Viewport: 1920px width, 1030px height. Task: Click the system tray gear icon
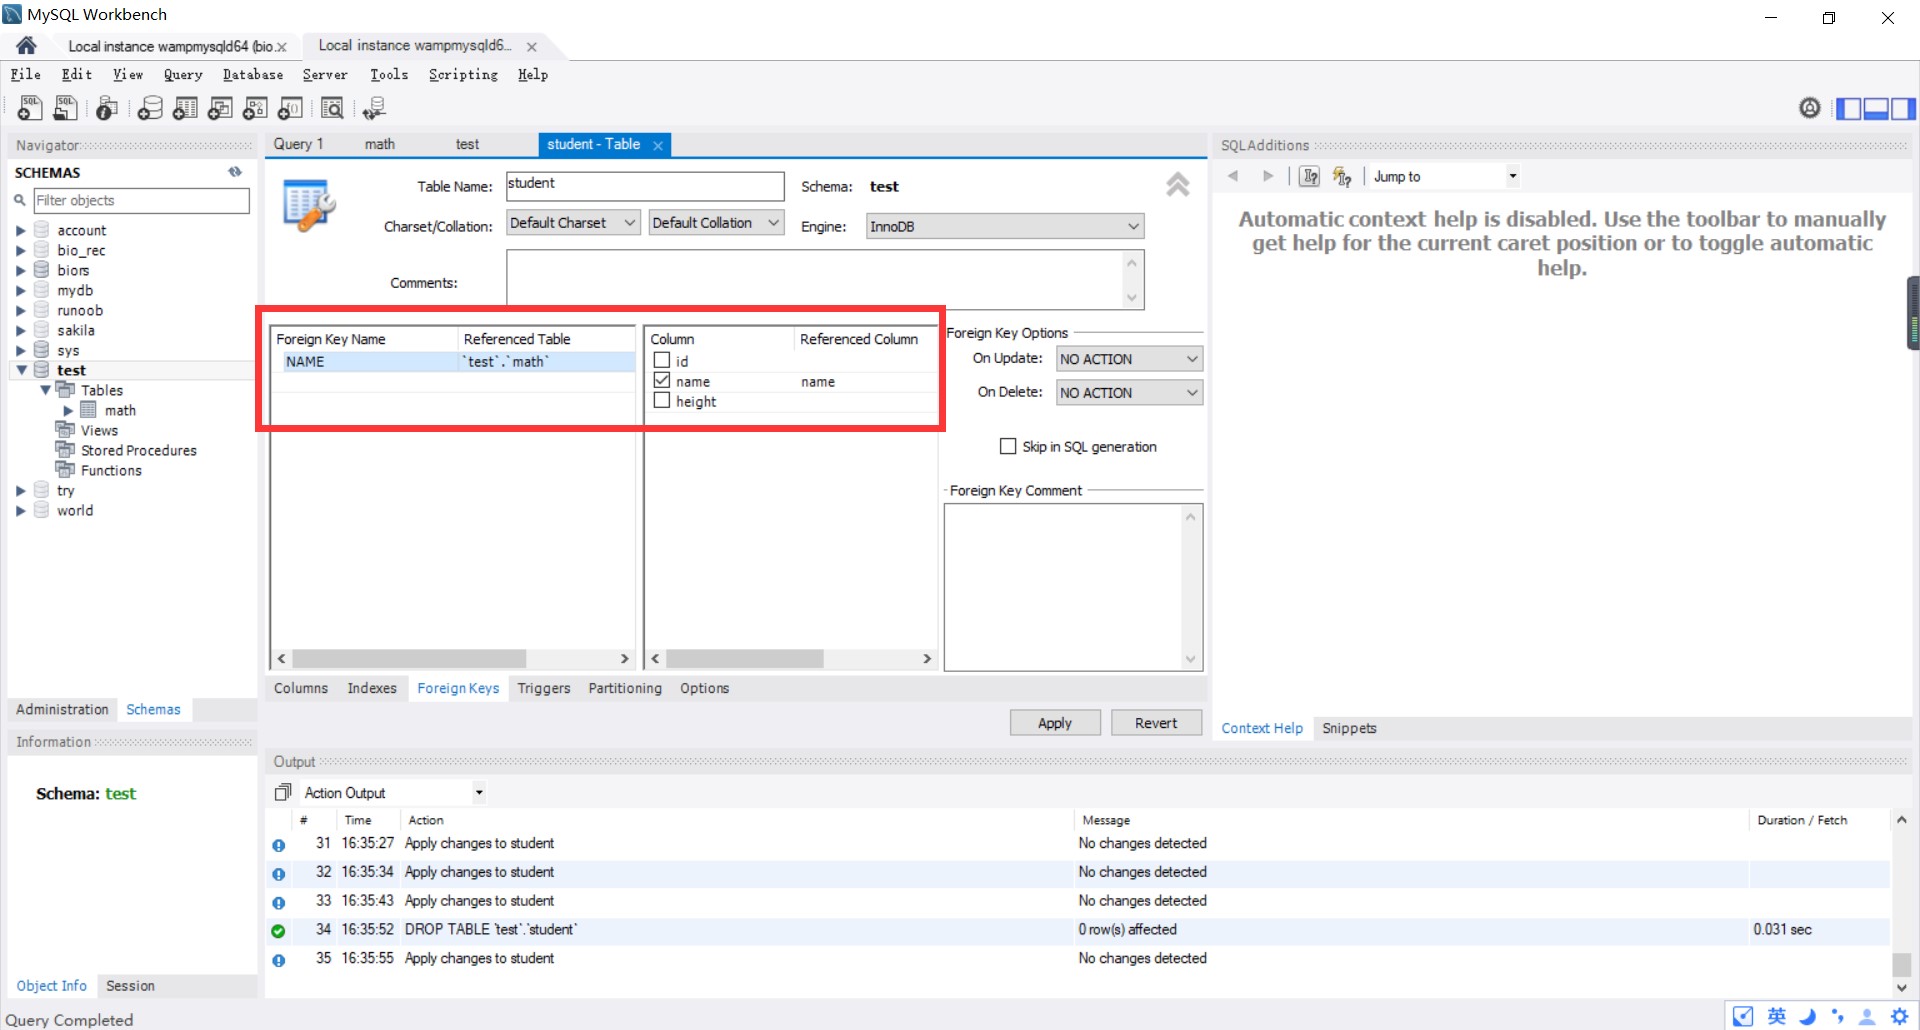1899,1016
